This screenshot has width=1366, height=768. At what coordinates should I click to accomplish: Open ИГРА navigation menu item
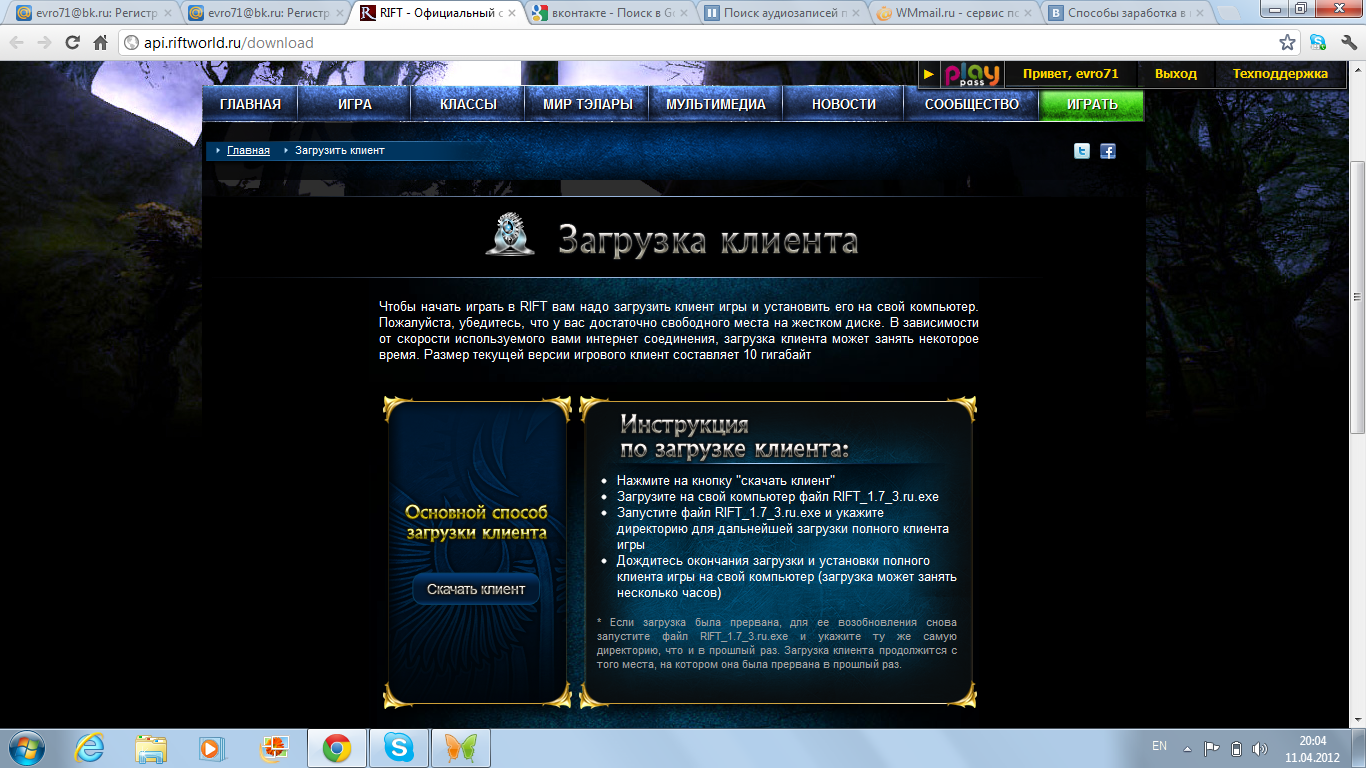point(354,104)
